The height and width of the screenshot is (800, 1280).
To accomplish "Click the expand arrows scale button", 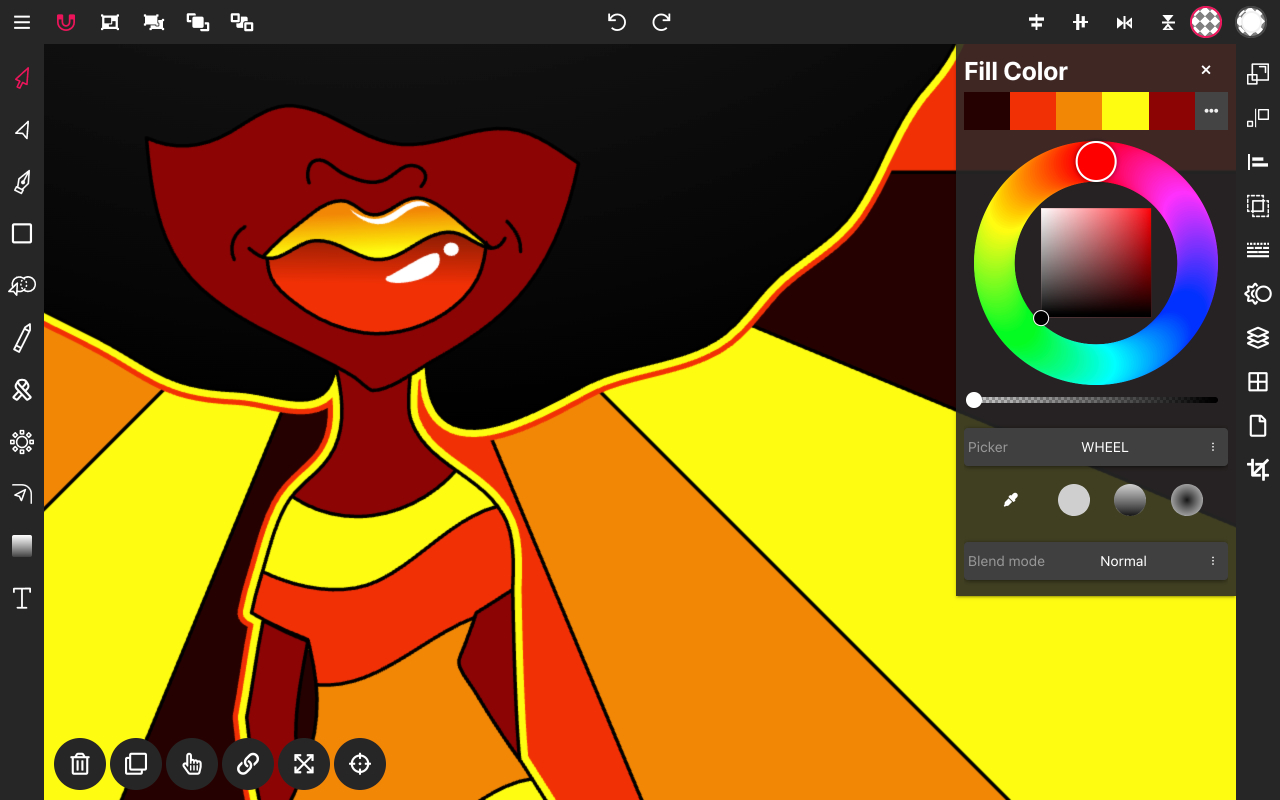I will 304,764.
